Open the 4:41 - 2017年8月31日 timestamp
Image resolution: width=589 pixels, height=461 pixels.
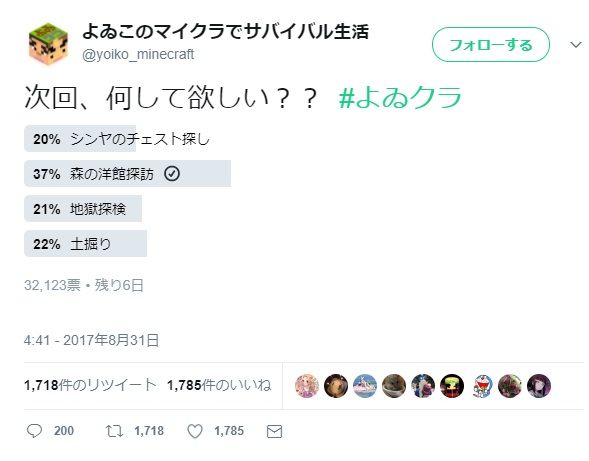tap(91, 340)
